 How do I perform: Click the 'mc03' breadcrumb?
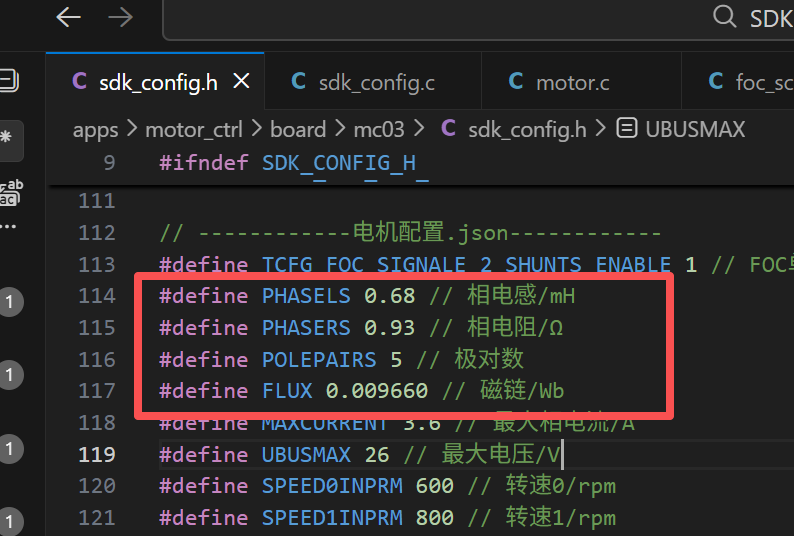pos(379,130)
